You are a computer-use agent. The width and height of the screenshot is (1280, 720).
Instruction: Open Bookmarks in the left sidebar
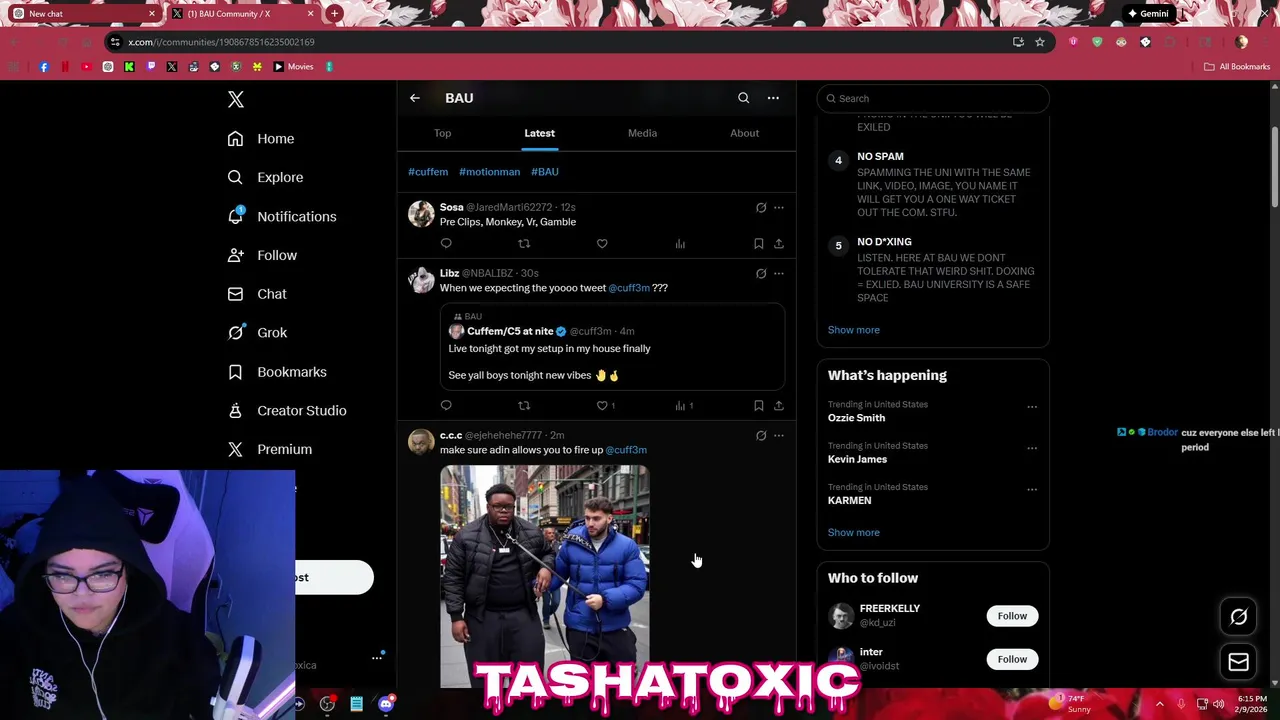coord(277,372)
